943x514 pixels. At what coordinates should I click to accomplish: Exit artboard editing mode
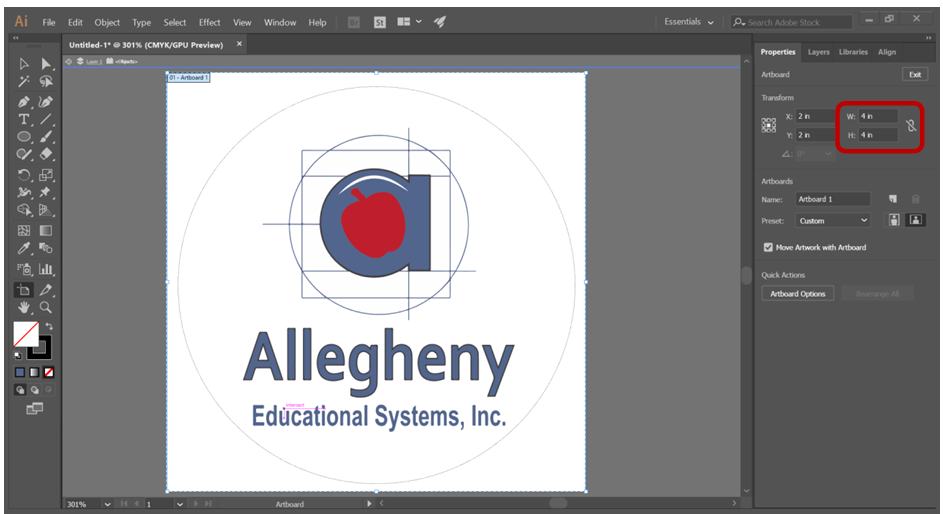[x=914, y=75]
